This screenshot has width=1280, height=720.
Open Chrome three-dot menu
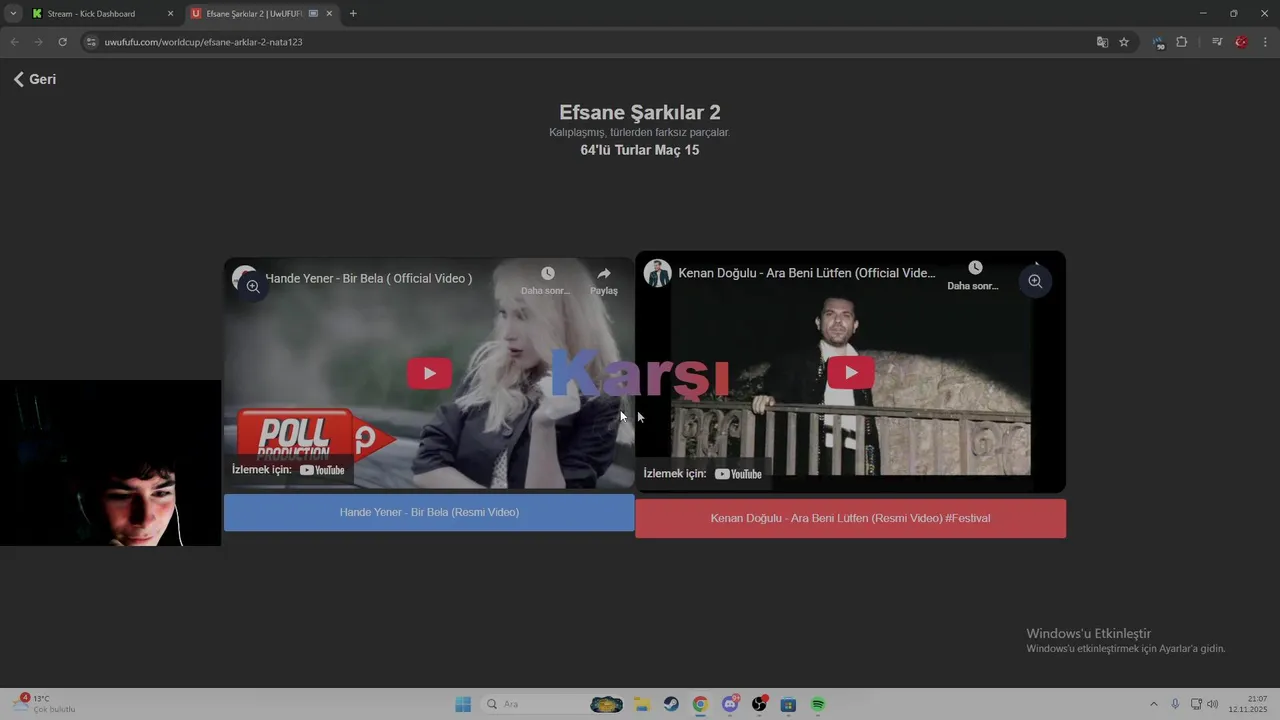pyautogui.click(x=1266, y=42)
